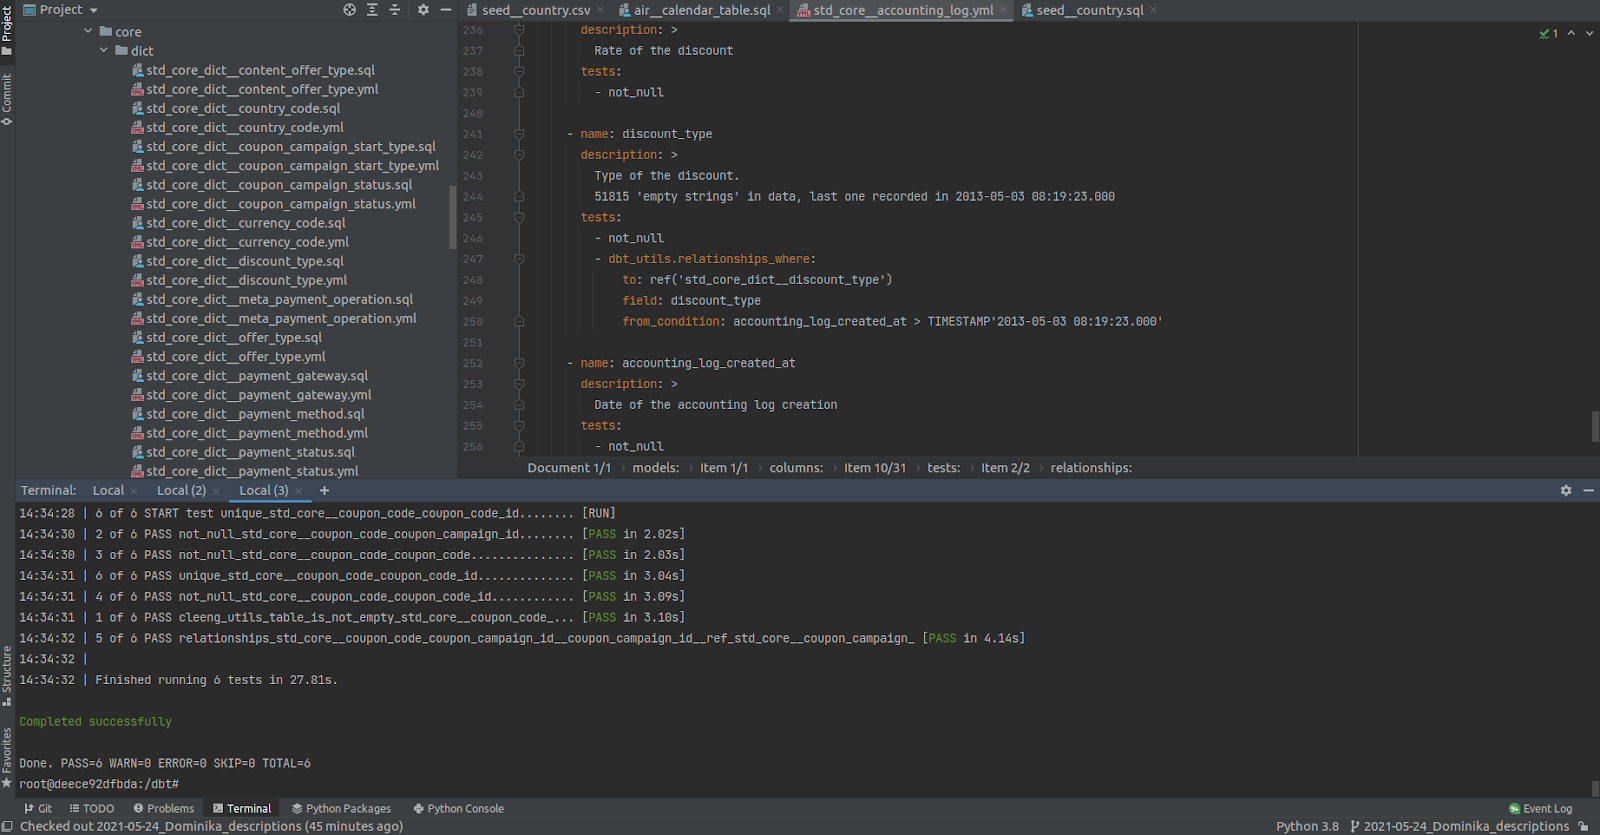Open Project panel options gear
The height and width of the screenshot is (835, 1600).
[423, 10]
